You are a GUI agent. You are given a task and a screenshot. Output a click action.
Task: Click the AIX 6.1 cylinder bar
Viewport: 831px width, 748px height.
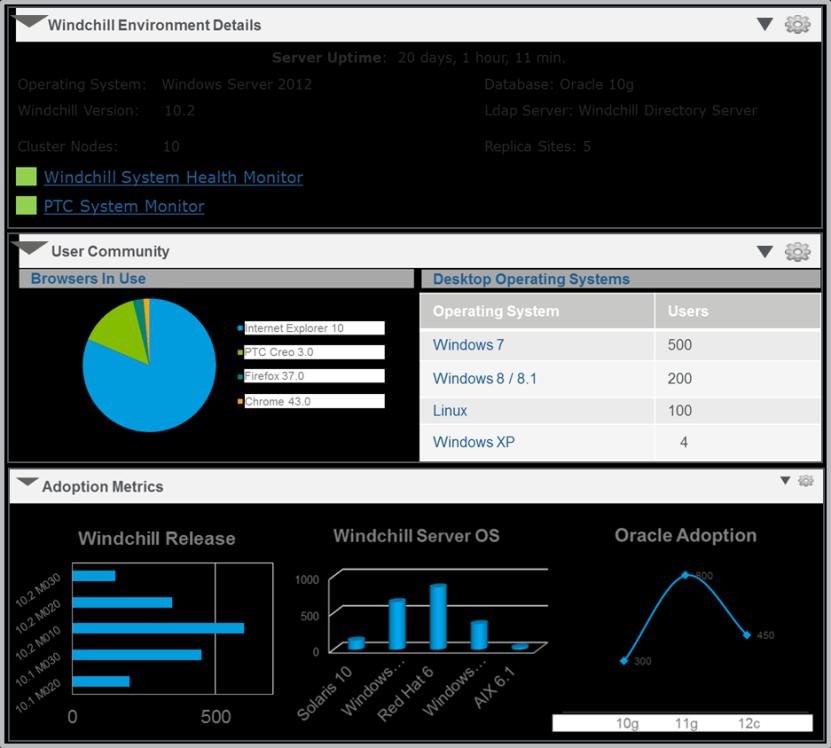point(520,646)
